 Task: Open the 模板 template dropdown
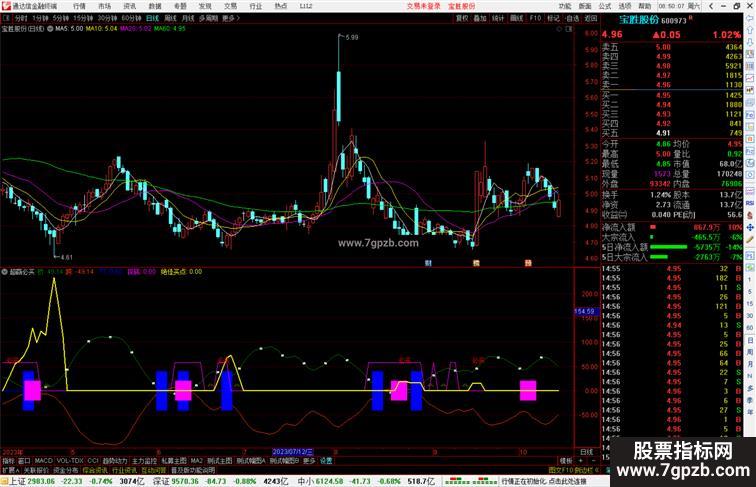(566, 461)
